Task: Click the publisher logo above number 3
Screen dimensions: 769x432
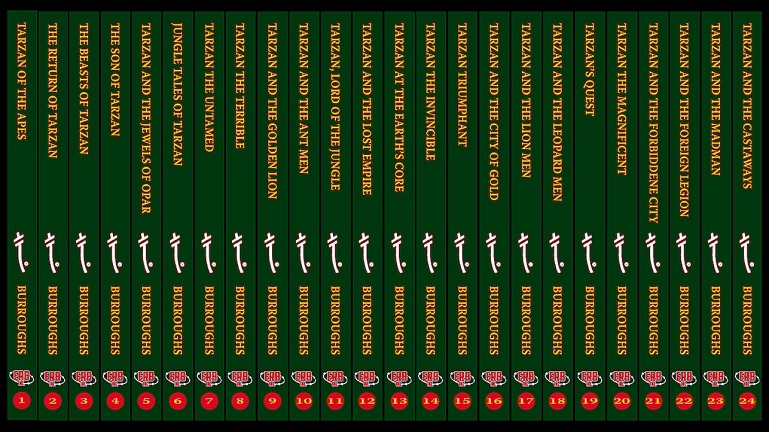Action: 84,378
